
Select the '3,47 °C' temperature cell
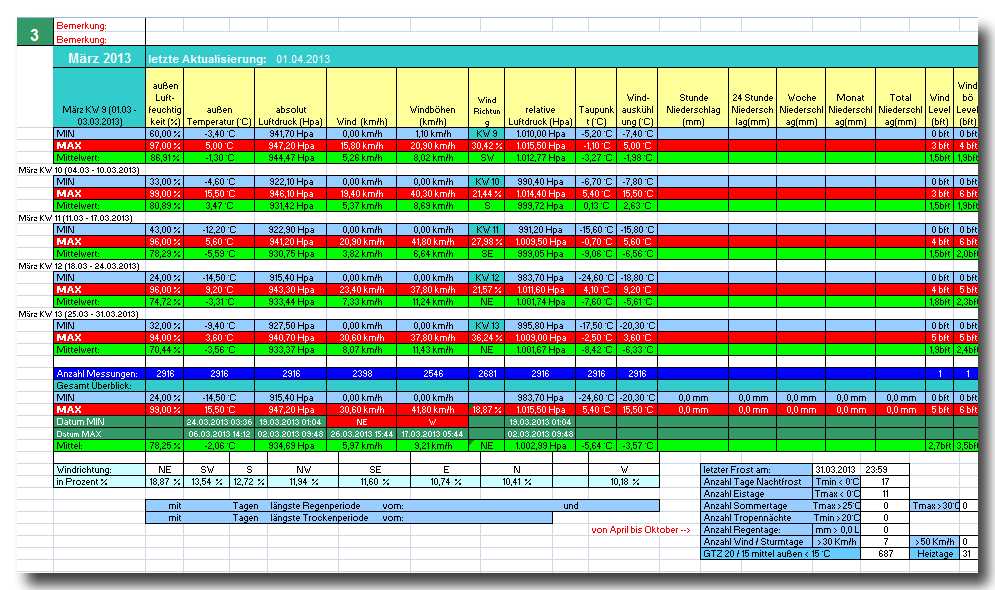tap(219, 206)
